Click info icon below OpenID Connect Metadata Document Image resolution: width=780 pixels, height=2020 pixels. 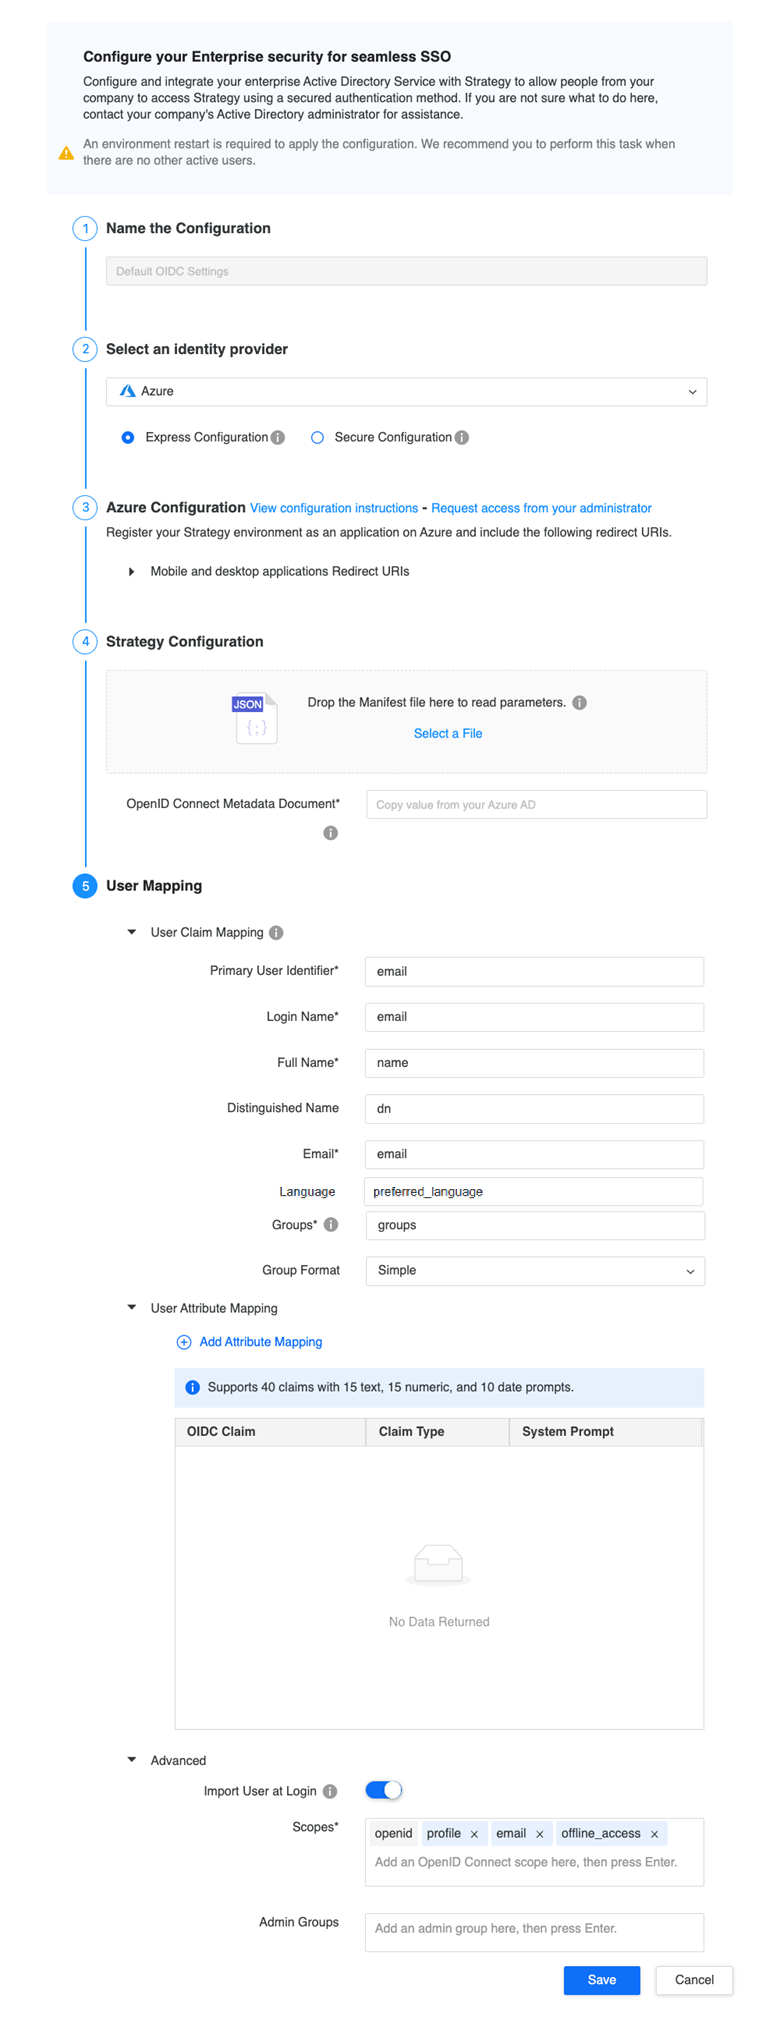pyautogui.click(x=331, y=833)
